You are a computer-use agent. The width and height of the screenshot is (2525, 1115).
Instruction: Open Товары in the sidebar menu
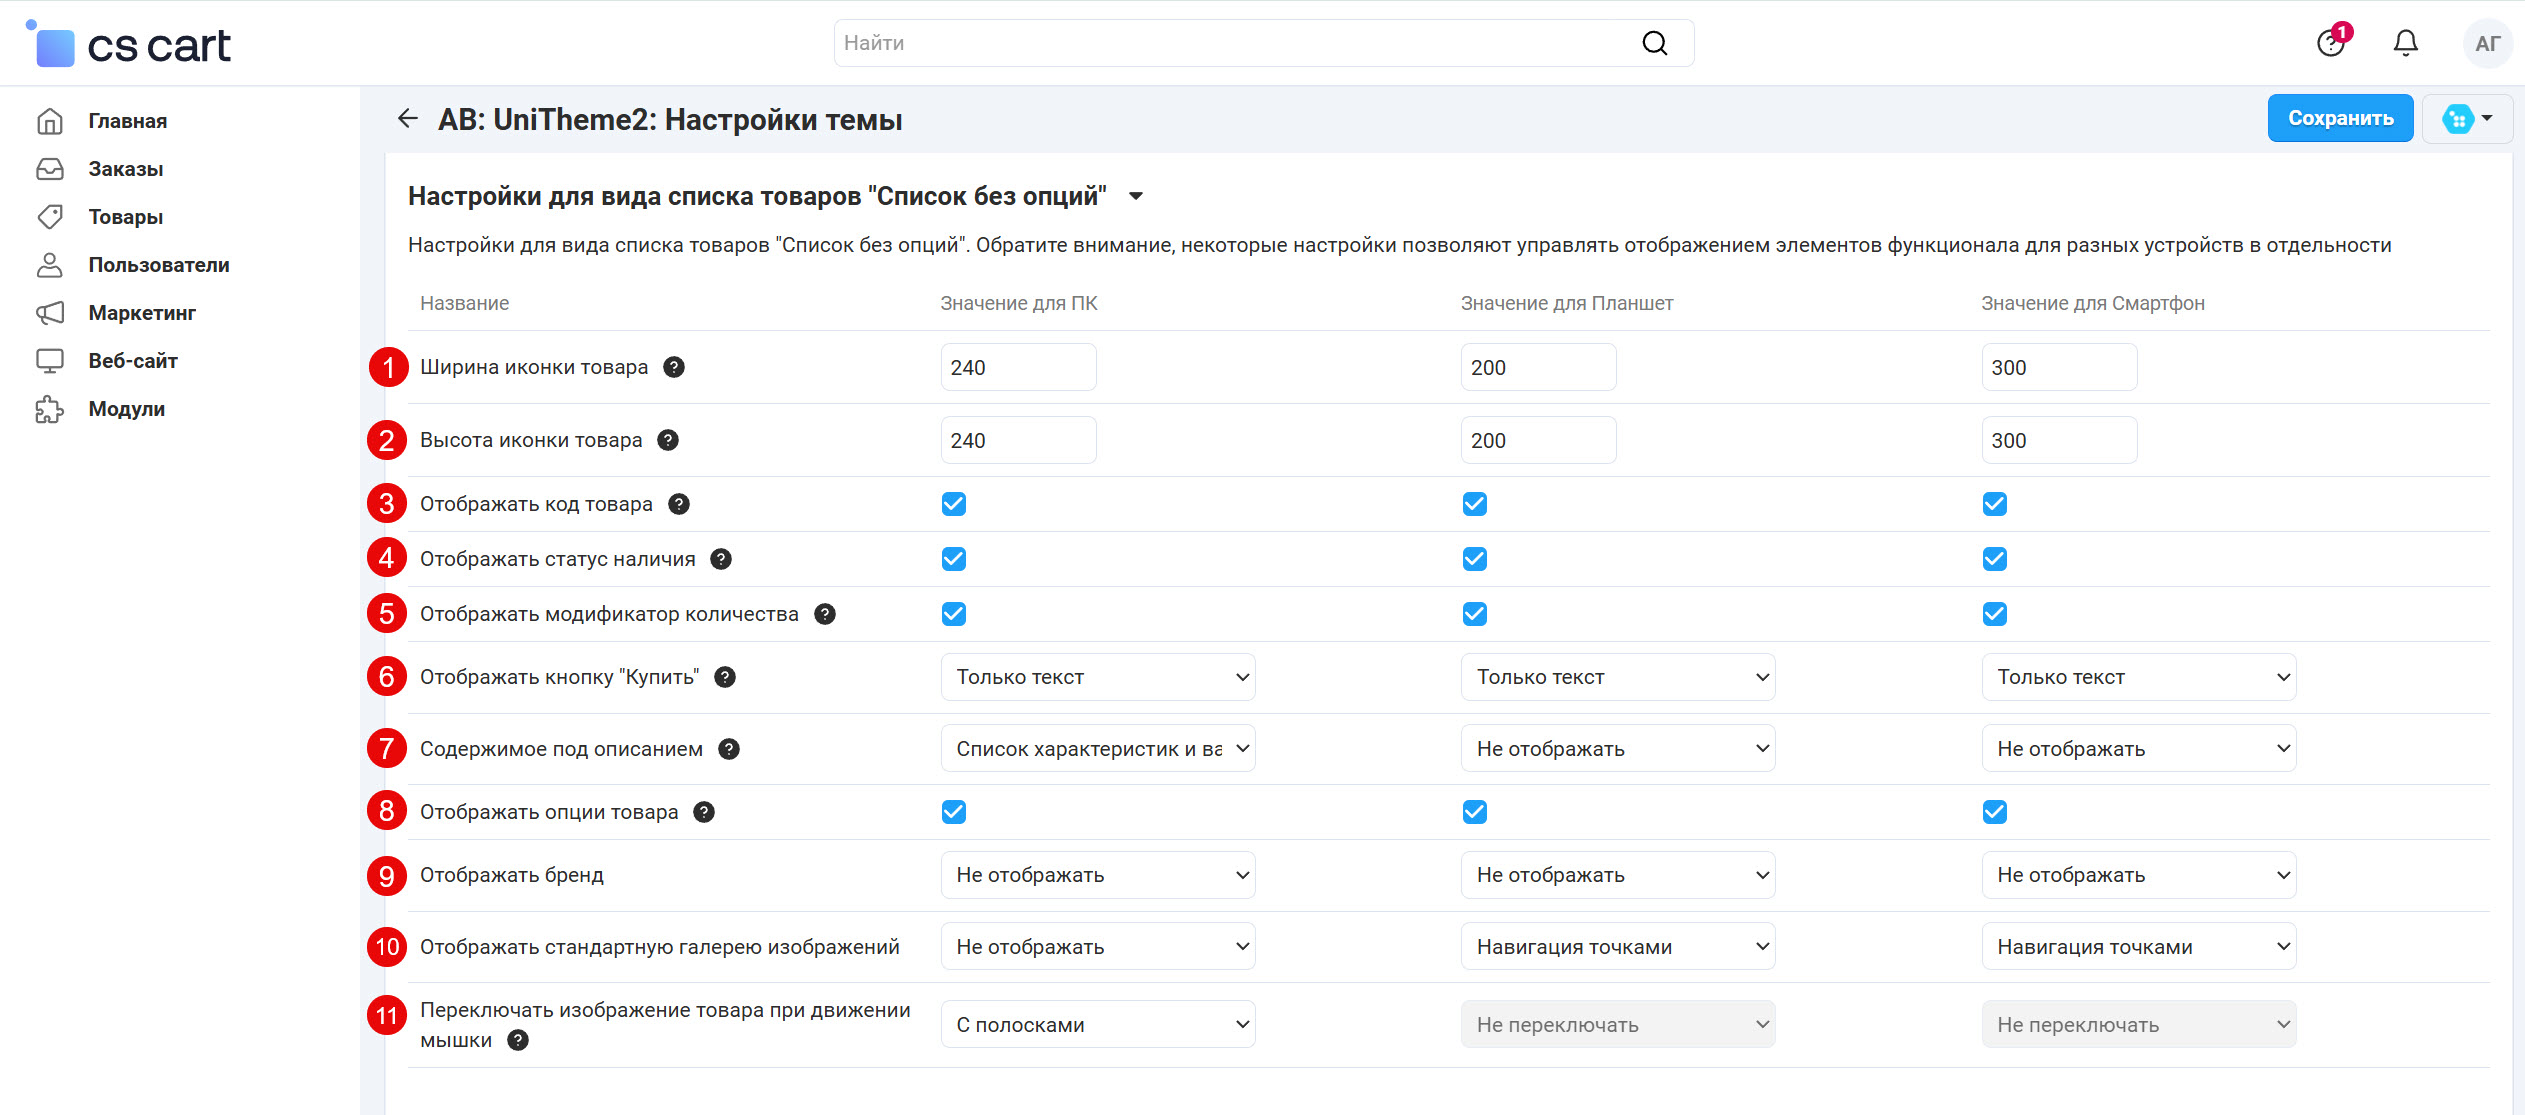click(125, 217)
